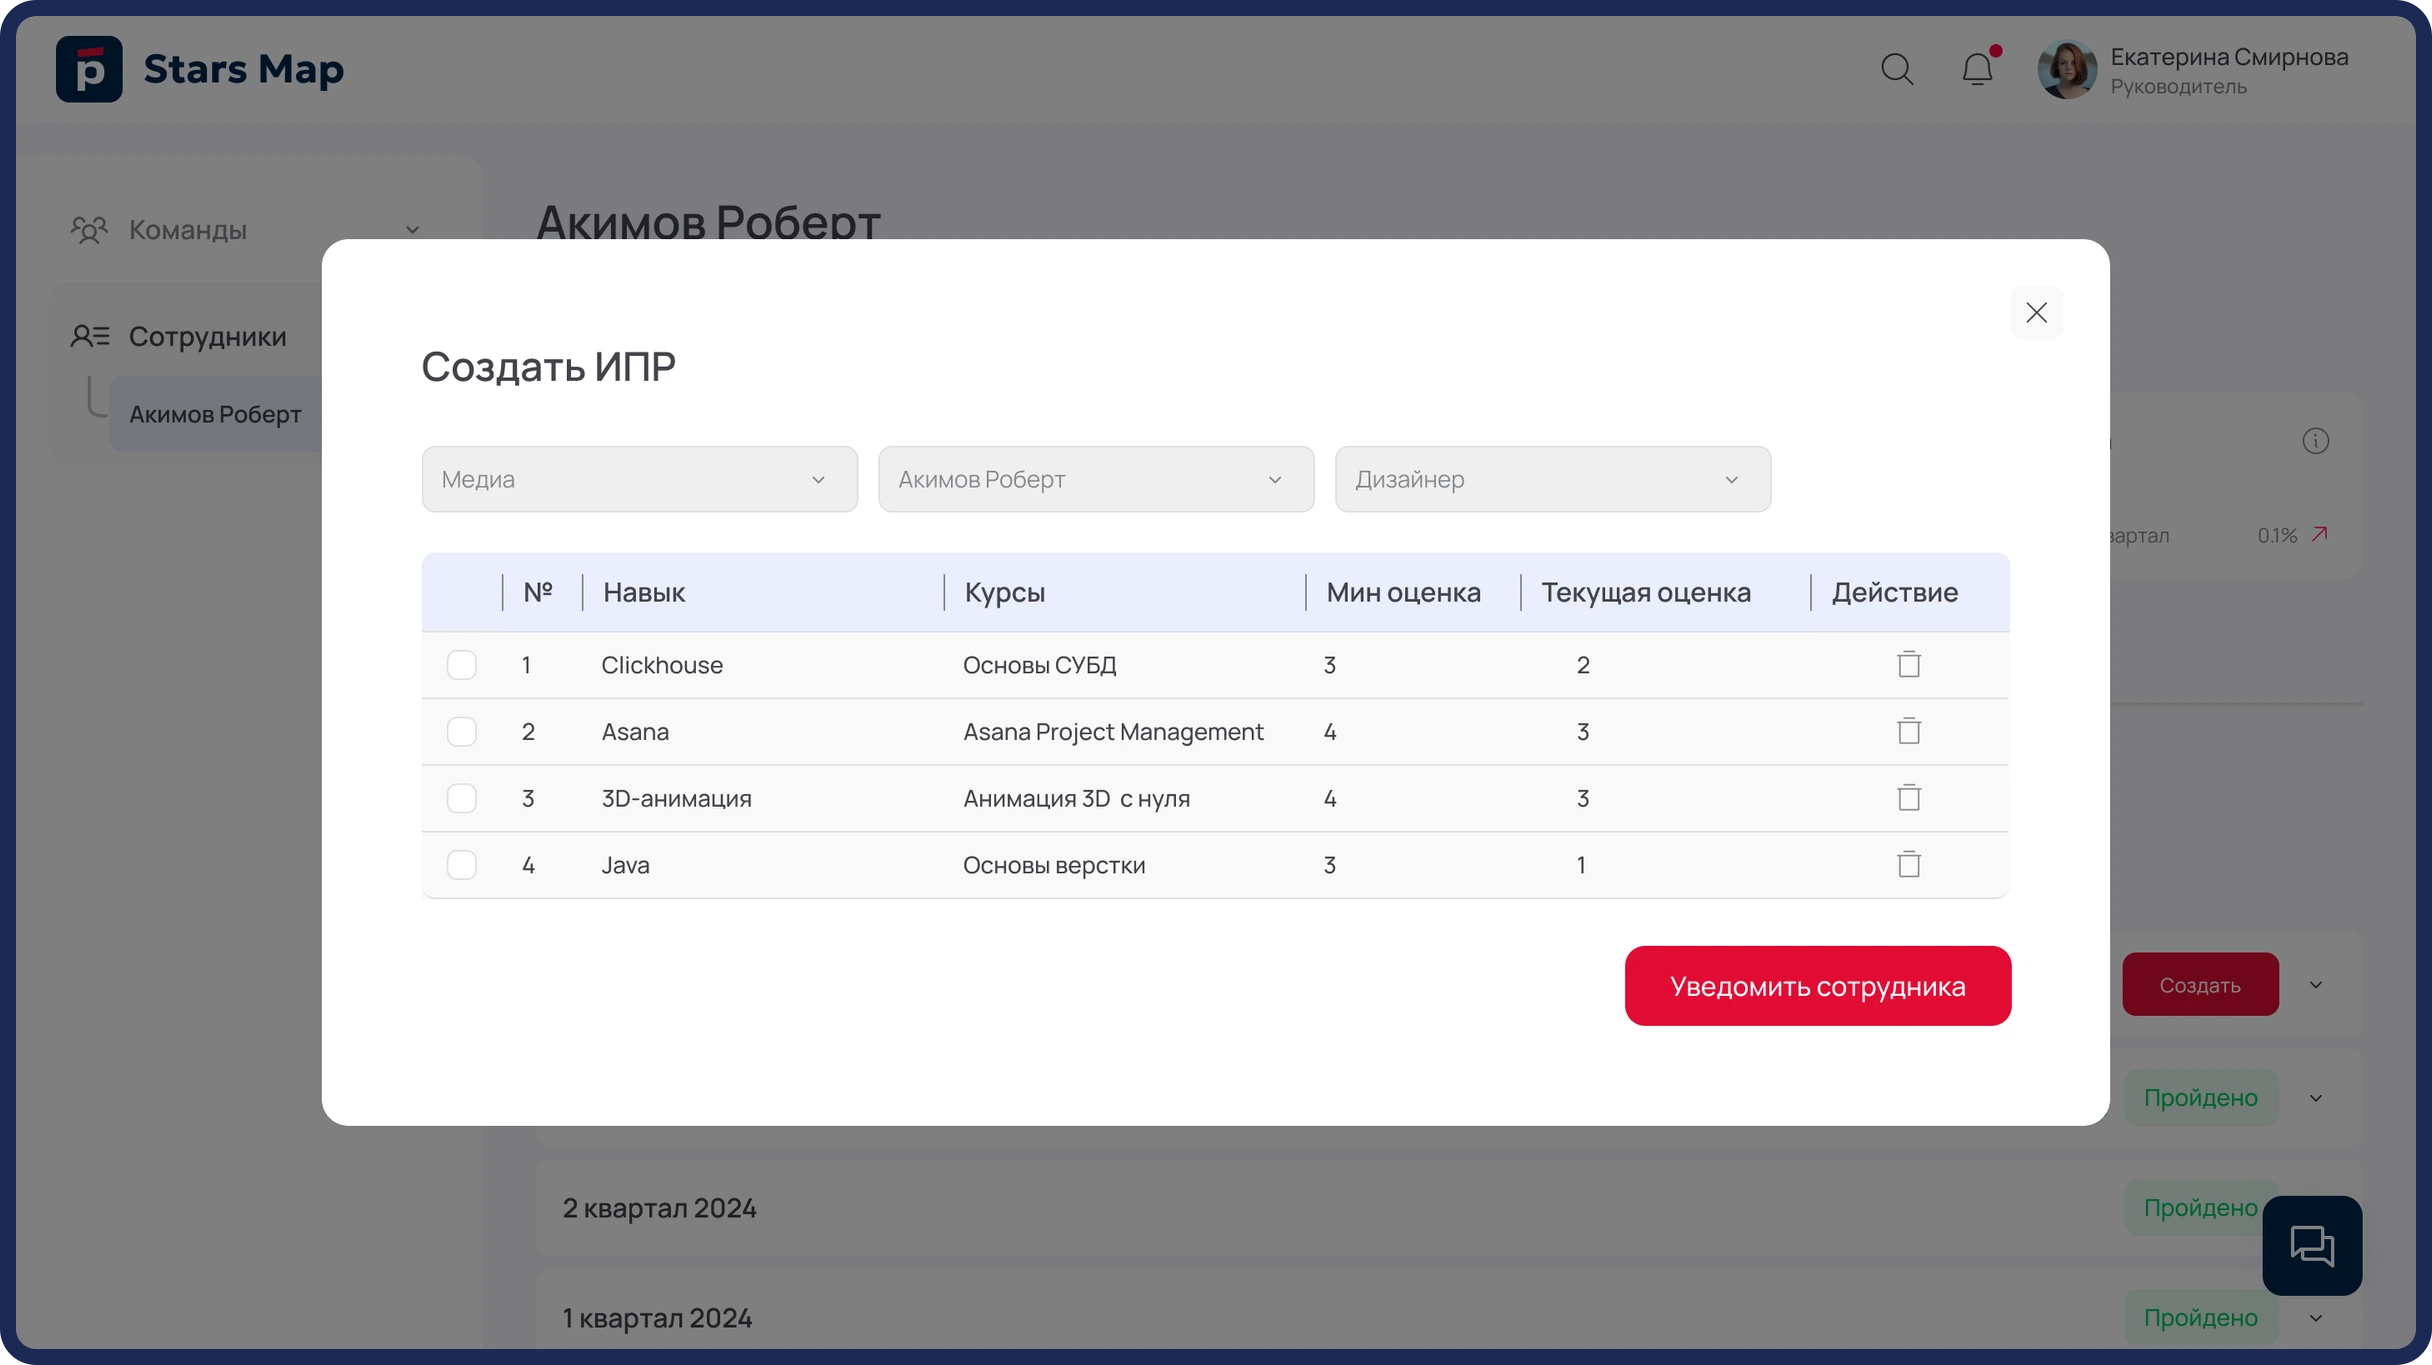The width and height of the screenshot is (2432, 1365).
Task: Click the Курсы column header
Action: [x=1005, y=592]
